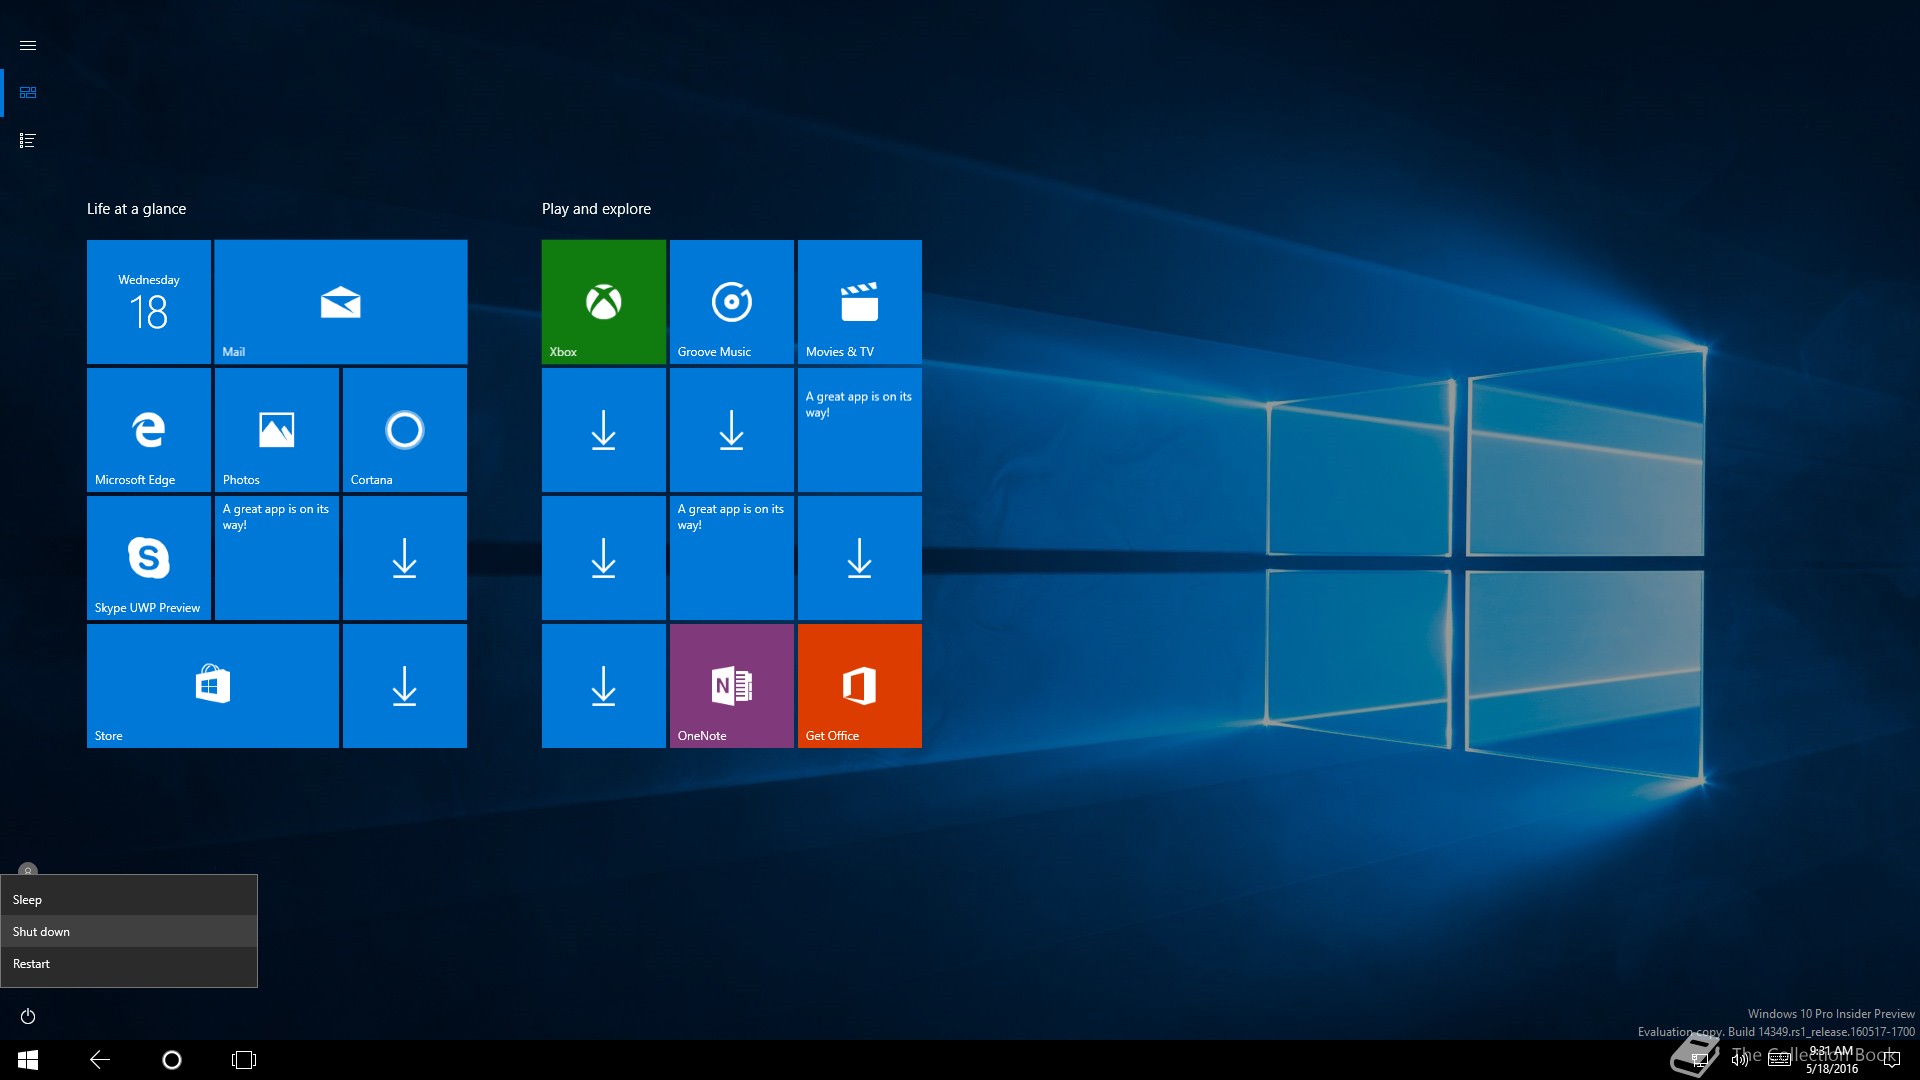The image size is (1920, 1080).
Task: Switch to the All apps list icon
Action: (28, 141)
